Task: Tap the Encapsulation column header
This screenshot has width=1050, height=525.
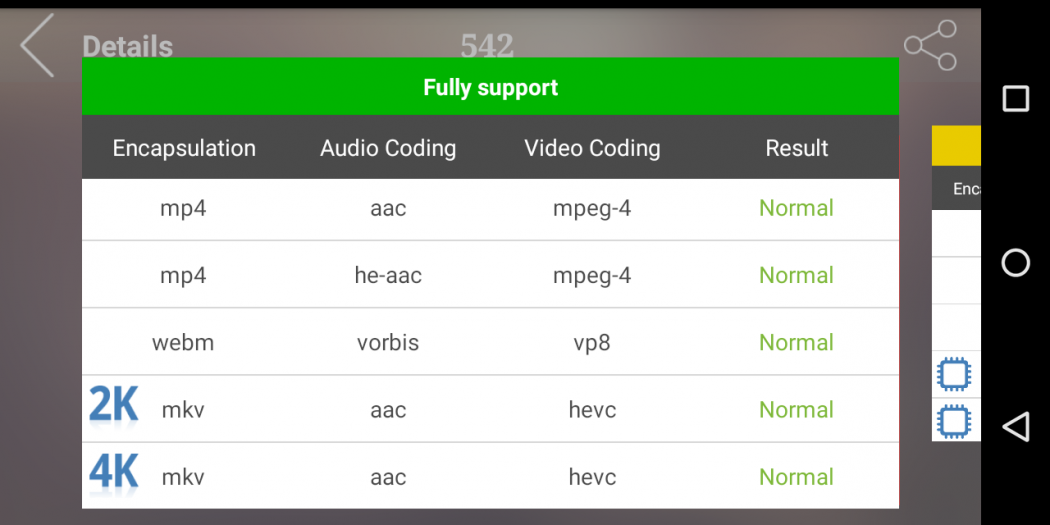Action: pyautogui.click(x=184, y=148)
